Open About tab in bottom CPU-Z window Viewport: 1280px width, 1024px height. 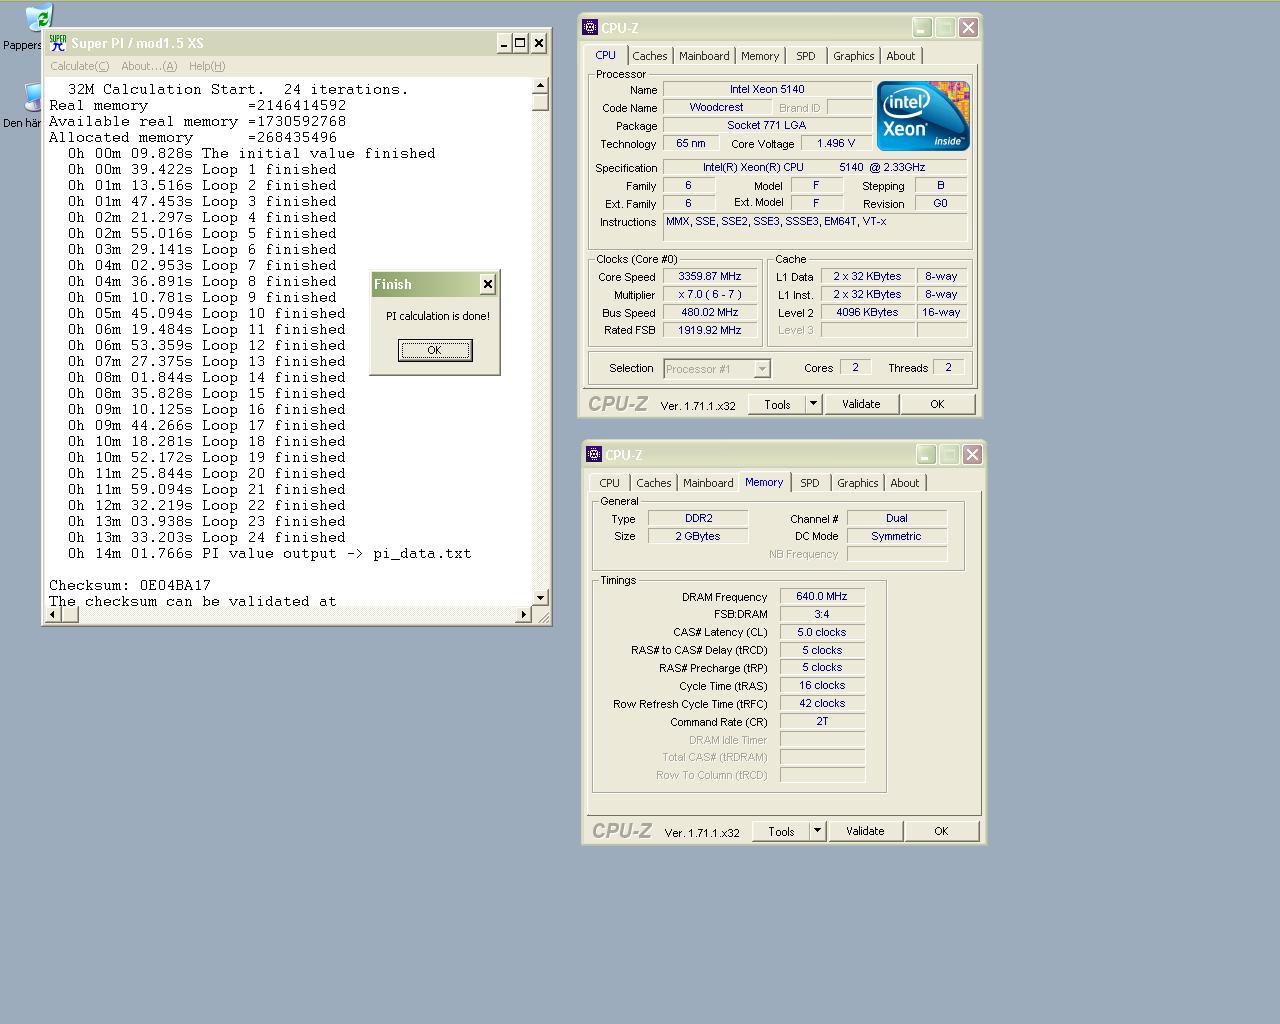(905, 483)
